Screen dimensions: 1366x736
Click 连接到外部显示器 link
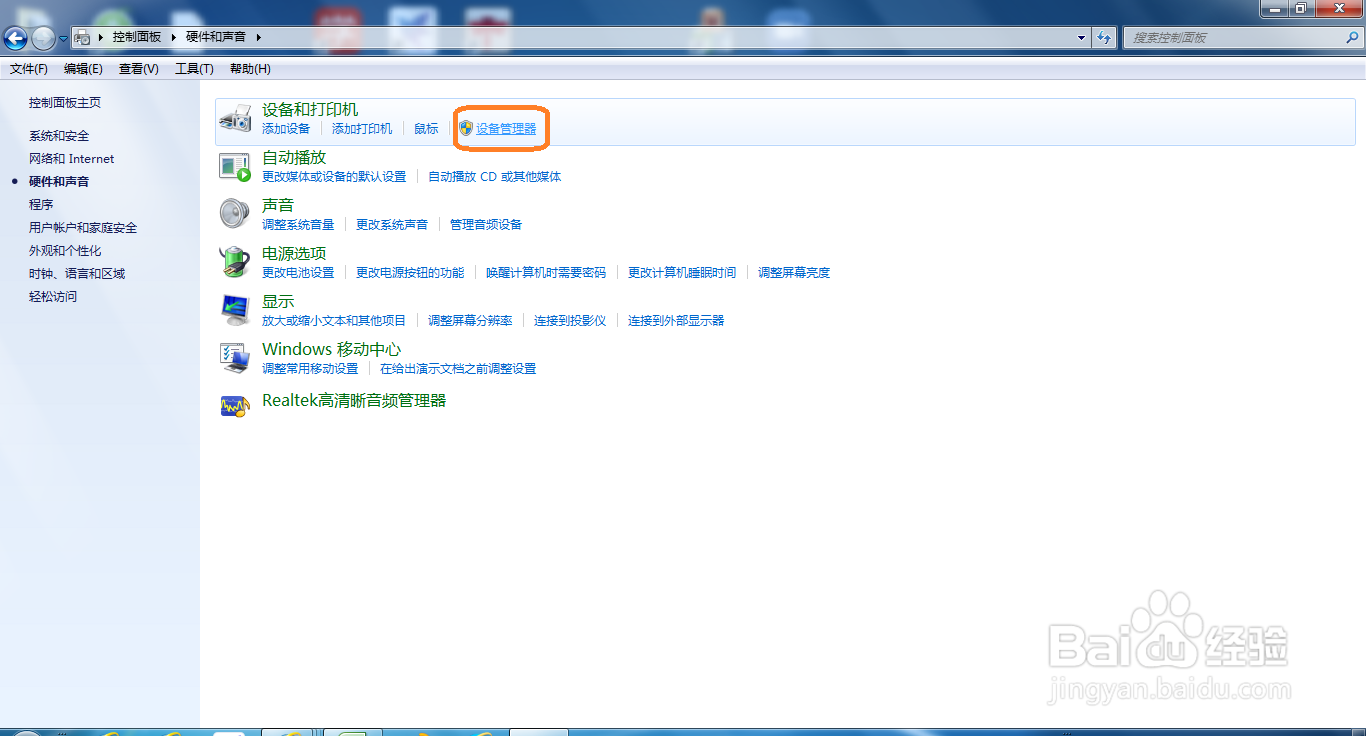point(676,321)
